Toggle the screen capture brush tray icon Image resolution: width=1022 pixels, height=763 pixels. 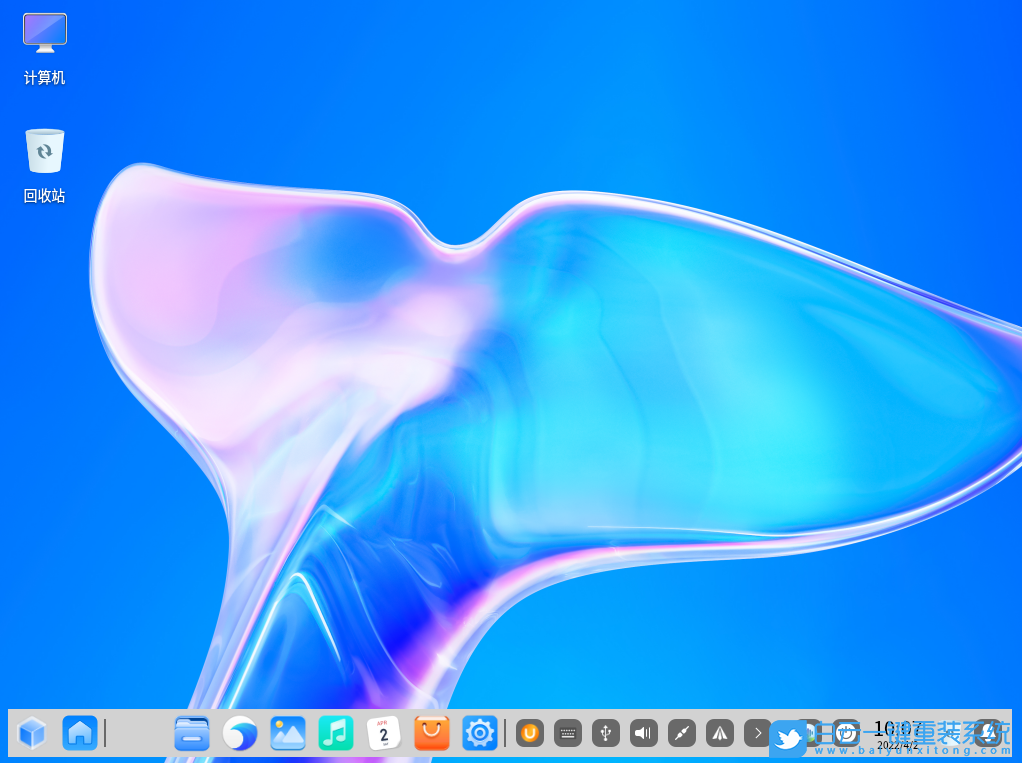pyautogui.click(x=681, y=733)
